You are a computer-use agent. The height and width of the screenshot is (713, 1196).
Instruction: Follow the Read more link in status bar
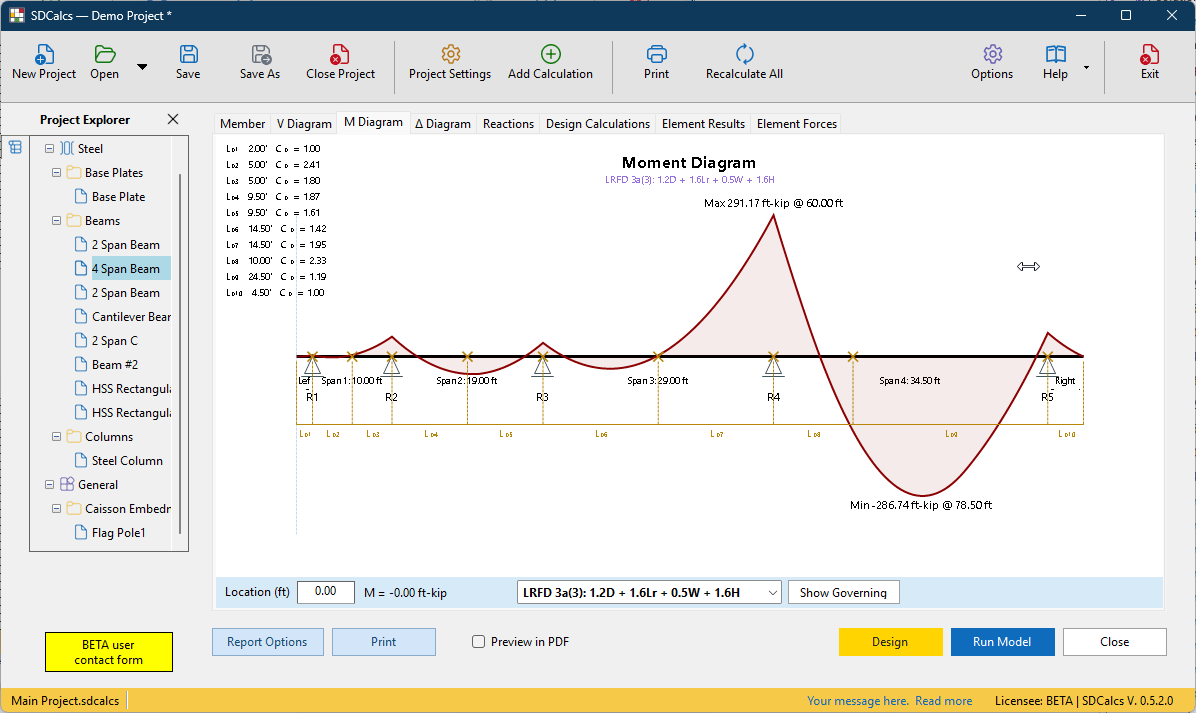pyautogui.click(x=944, y=701)
